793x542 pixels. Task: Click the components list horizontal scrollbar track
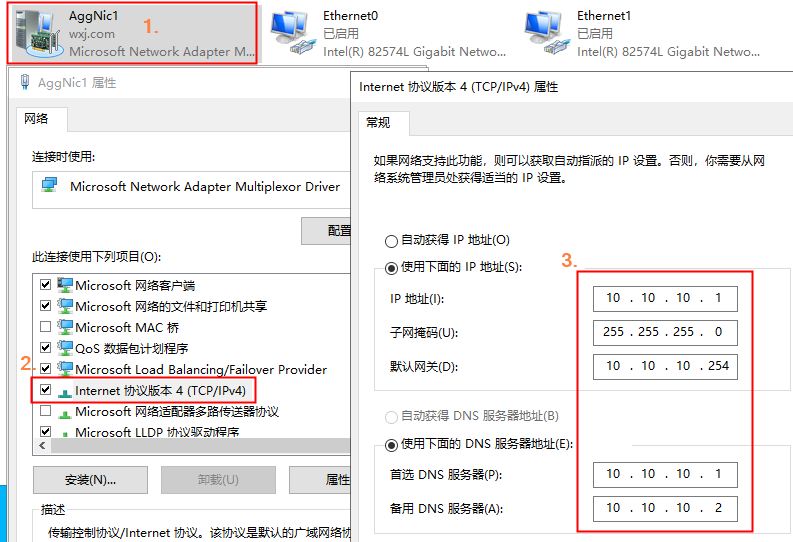pos(201,445)
